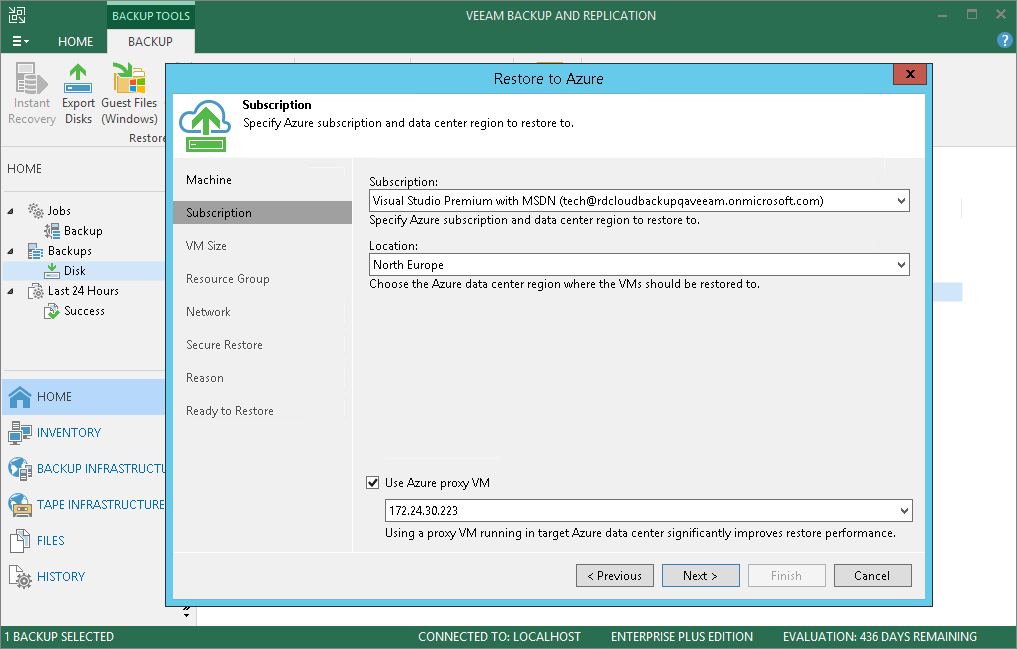Click the Export Disks ribbon icon
This screenshot has width=1017, height=649.
coord(78,78)
